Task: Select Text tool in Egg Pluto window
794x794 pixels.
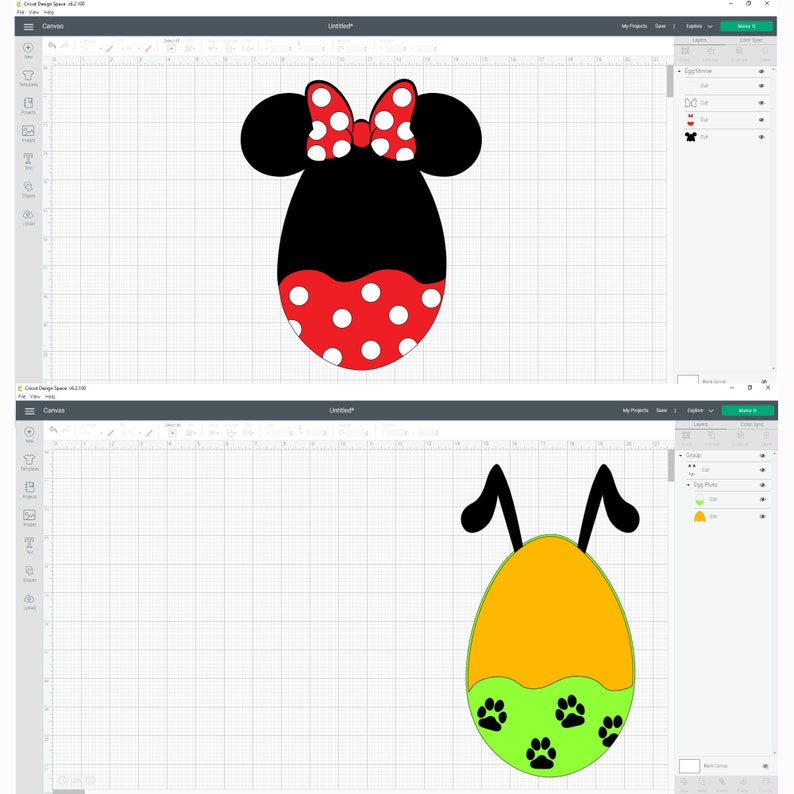Action: pyautogui.click(x=29, y=545)
